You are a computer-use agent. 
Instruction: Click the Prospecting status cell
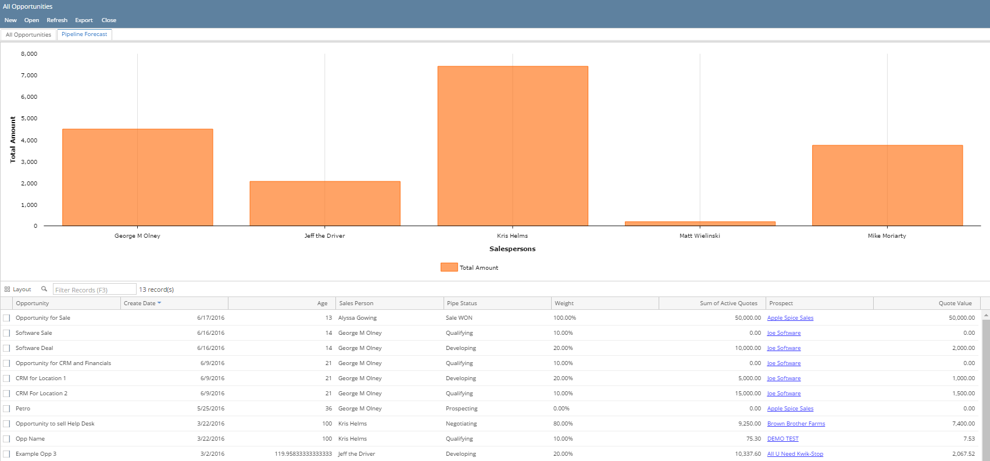(x=462, y=409)
